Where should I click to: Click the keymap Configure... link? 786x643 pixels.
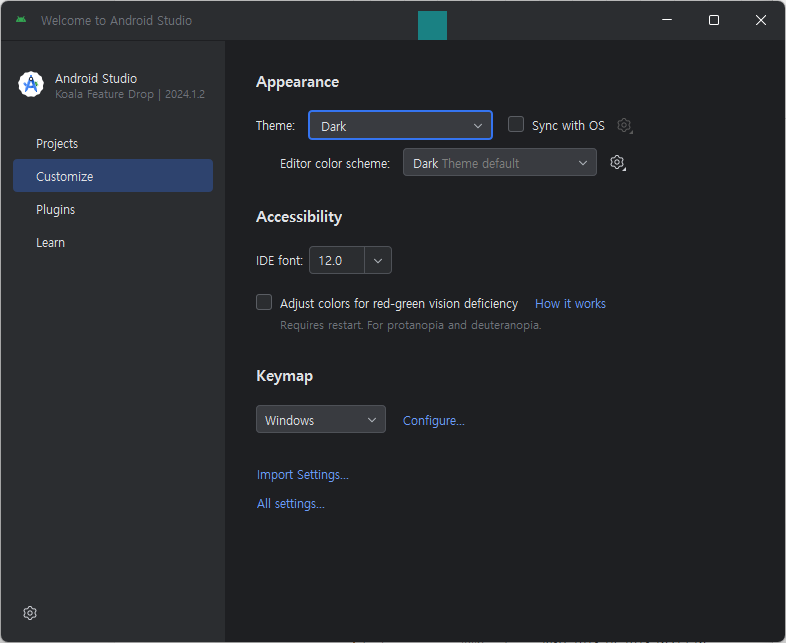click(x=434, y=420)
